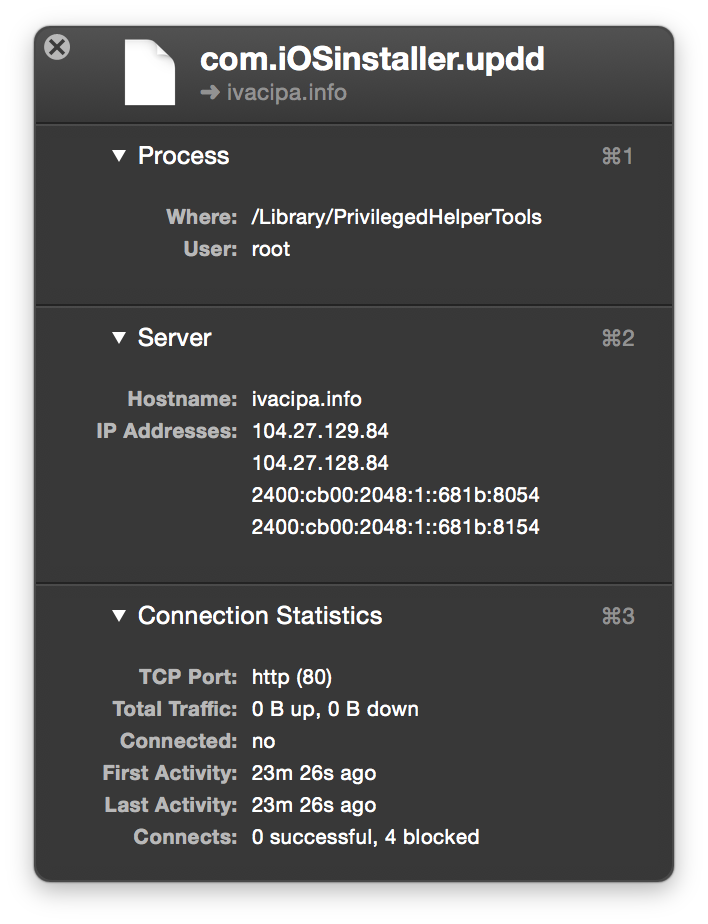Select IP address 104.27.128.84
Image resolution: width=708 pixels, height=924 pixels.
click(x=320, y=463)
